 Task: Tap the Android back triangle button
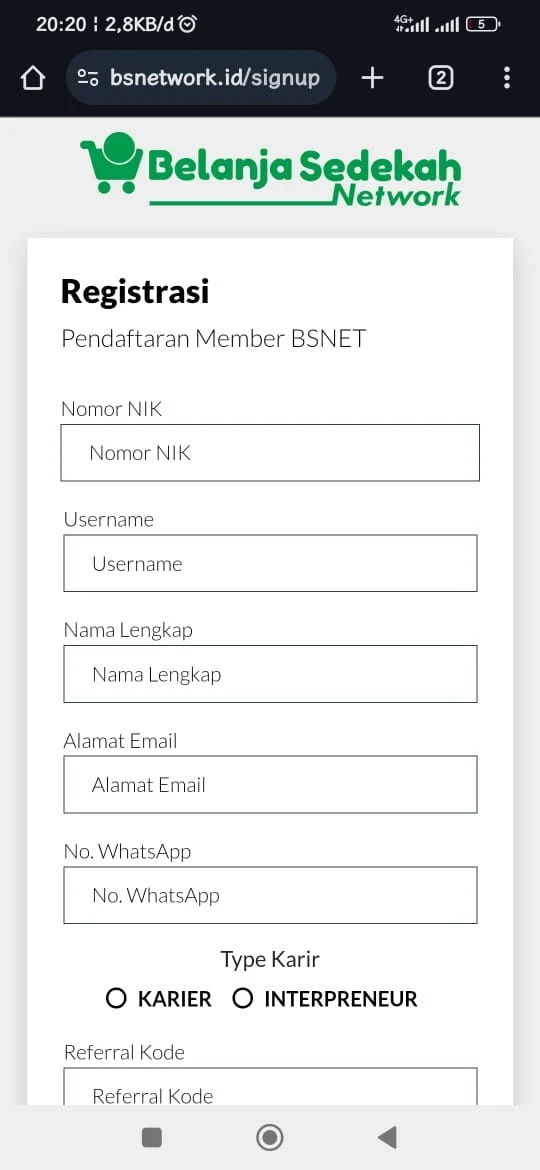(387, 1137)
